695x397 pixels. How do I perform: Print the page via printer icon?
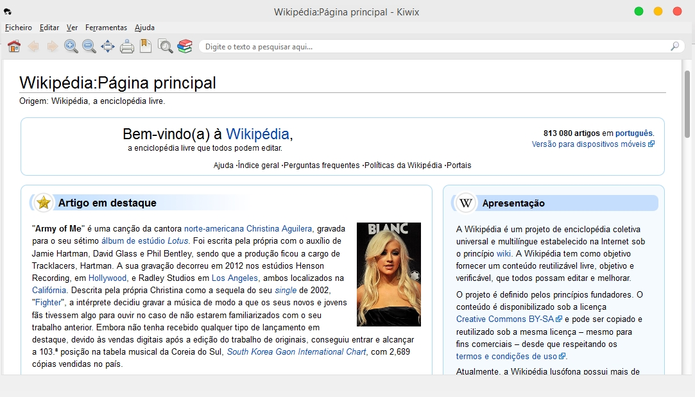click(x=127, y=47)
